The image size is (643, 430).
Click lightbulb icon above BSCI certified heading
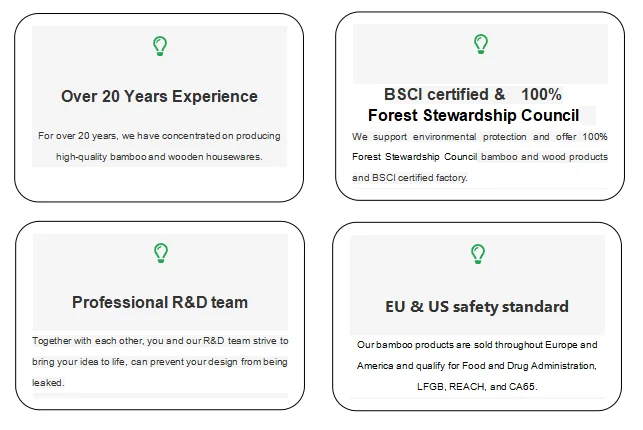pos(481,44)
